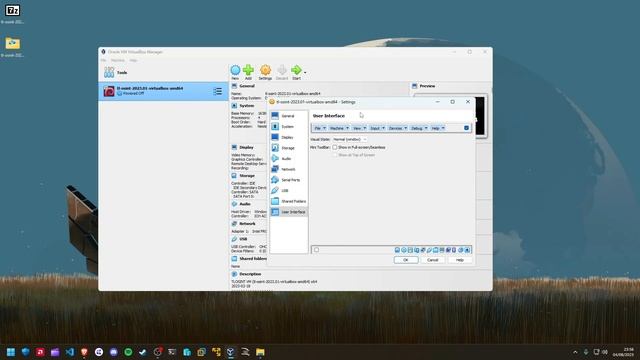The height and width of the screenshot is (360, 640).
Task: Click Discard icon in Manager toolbar
Action: click(282, 72)
